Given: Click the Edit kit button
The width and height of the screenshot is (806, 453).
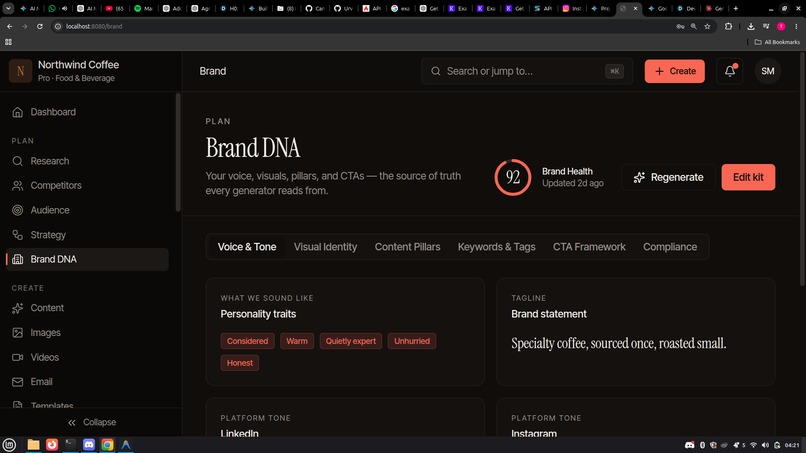Looking at the screenshot, I should click(x=748, y=177).
